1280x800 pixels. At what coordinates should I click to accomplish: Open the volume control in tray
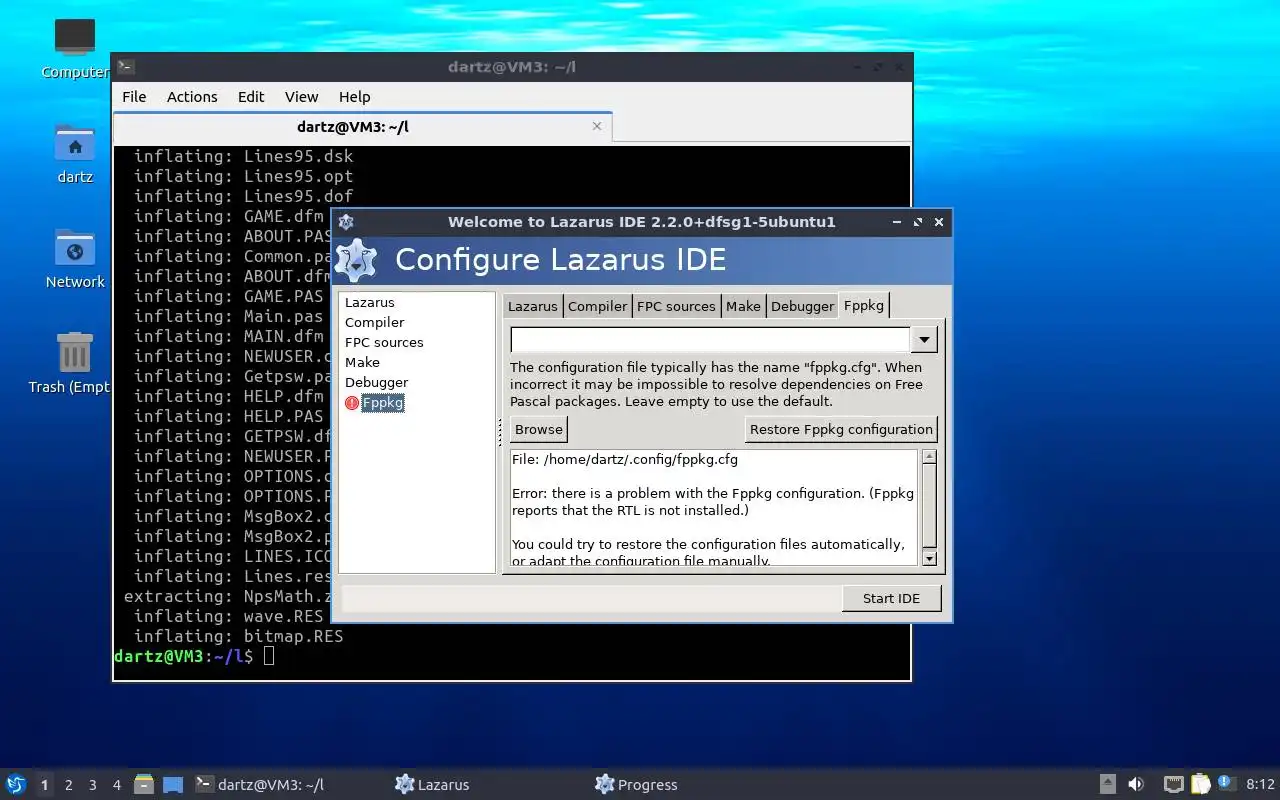pyautogui.click(x=1136, y=784)
